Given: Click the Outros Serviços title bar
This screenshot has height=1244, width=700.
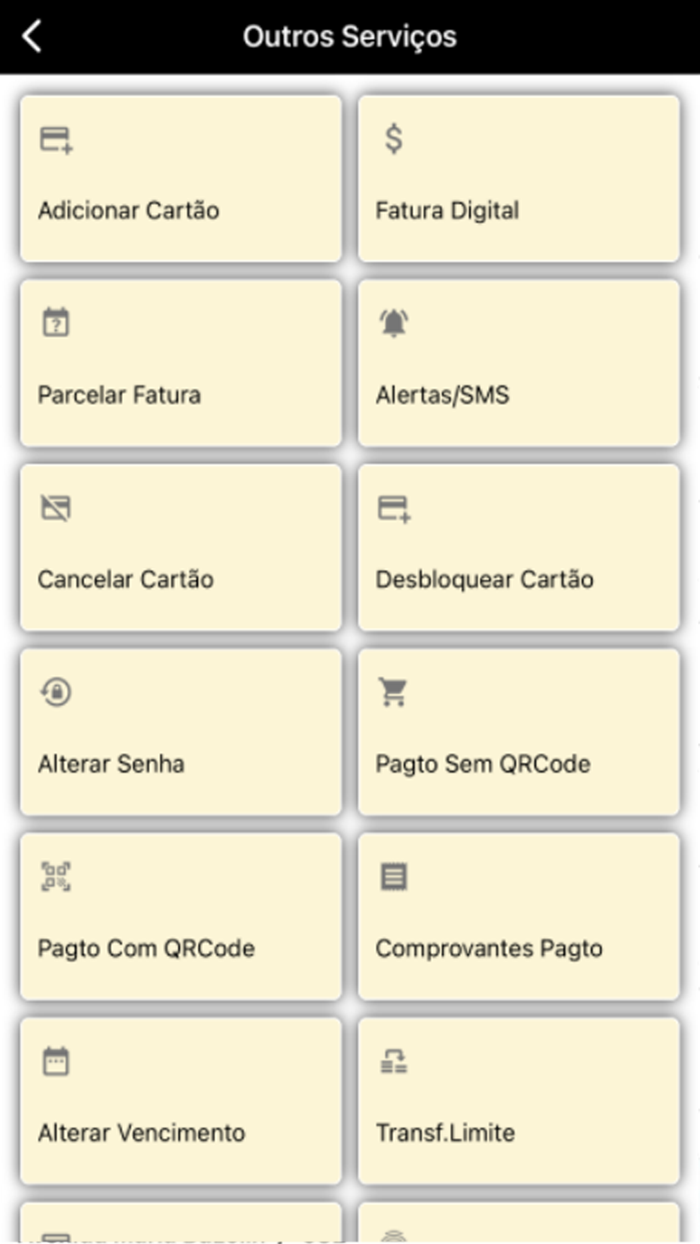Looking at the screenshot, I should tap(348, 35).
